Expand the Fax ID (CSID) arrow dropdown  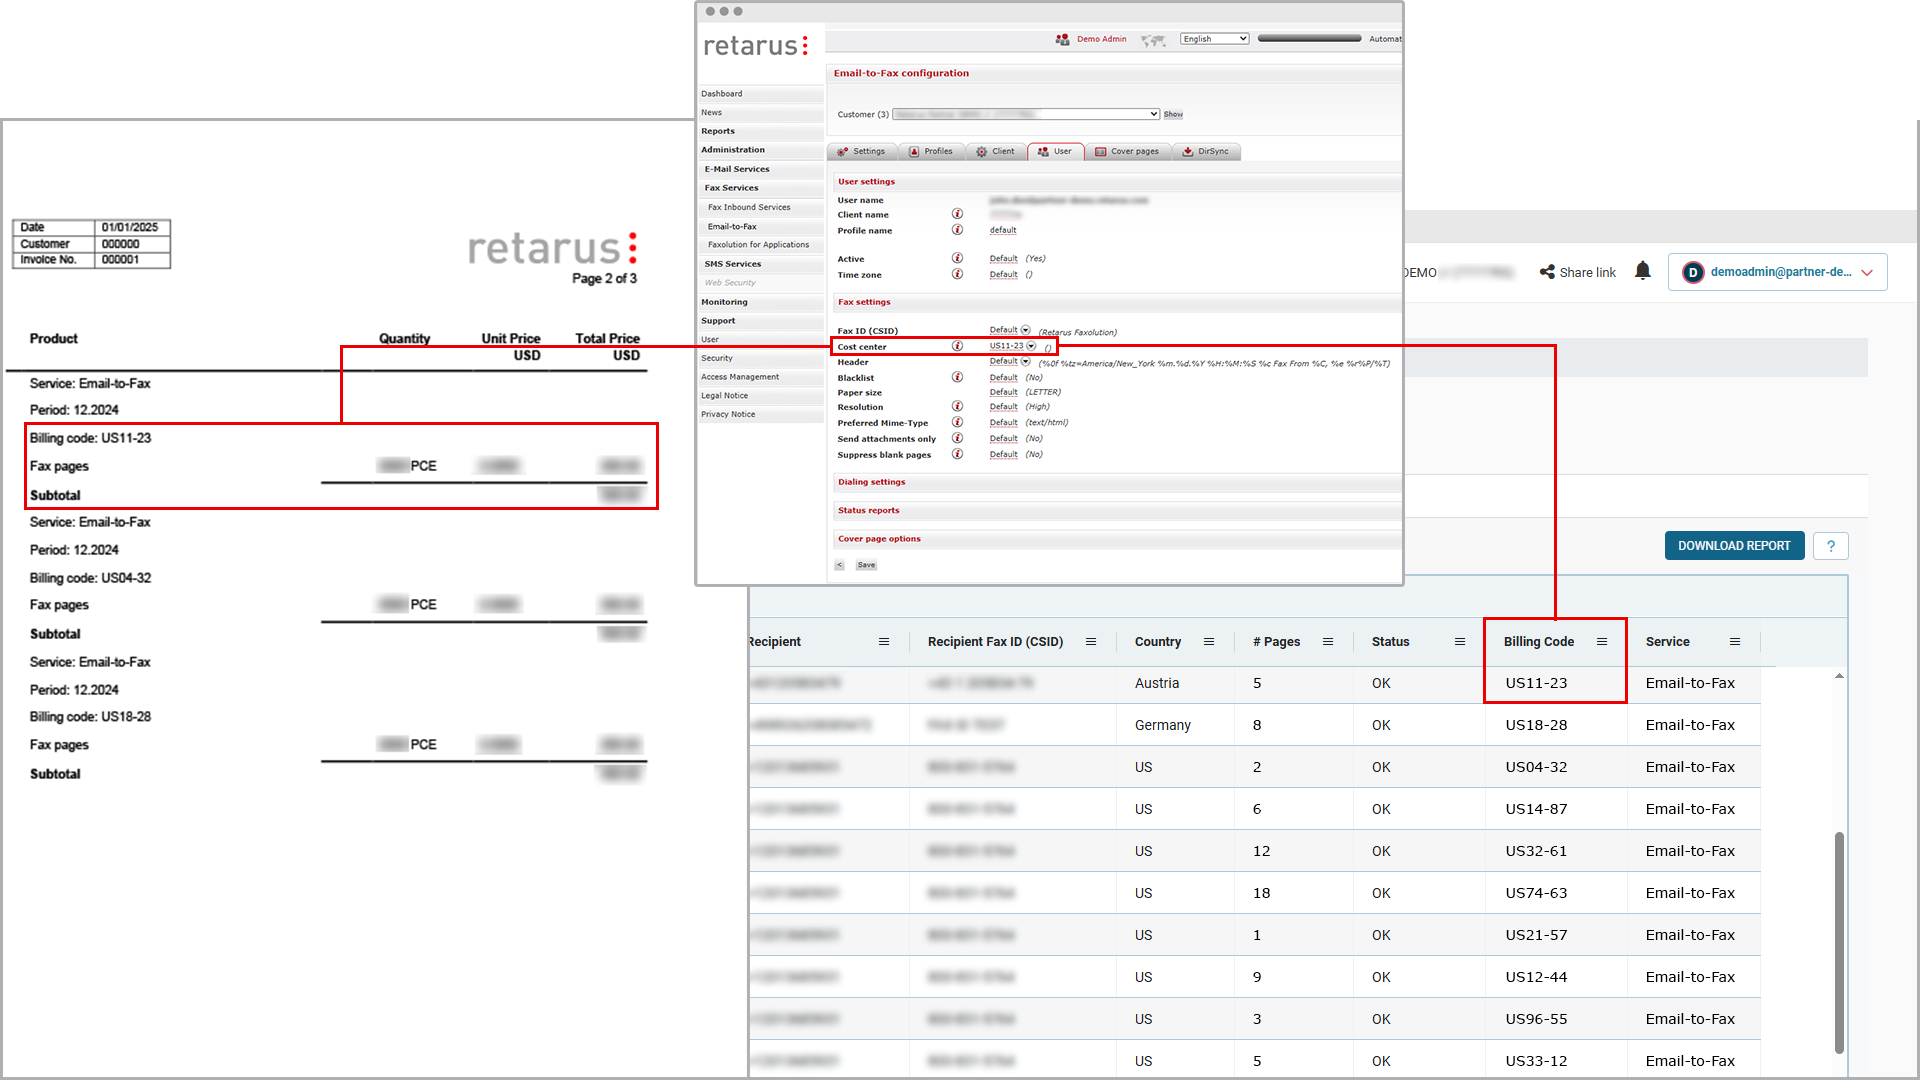point(1025,330)
